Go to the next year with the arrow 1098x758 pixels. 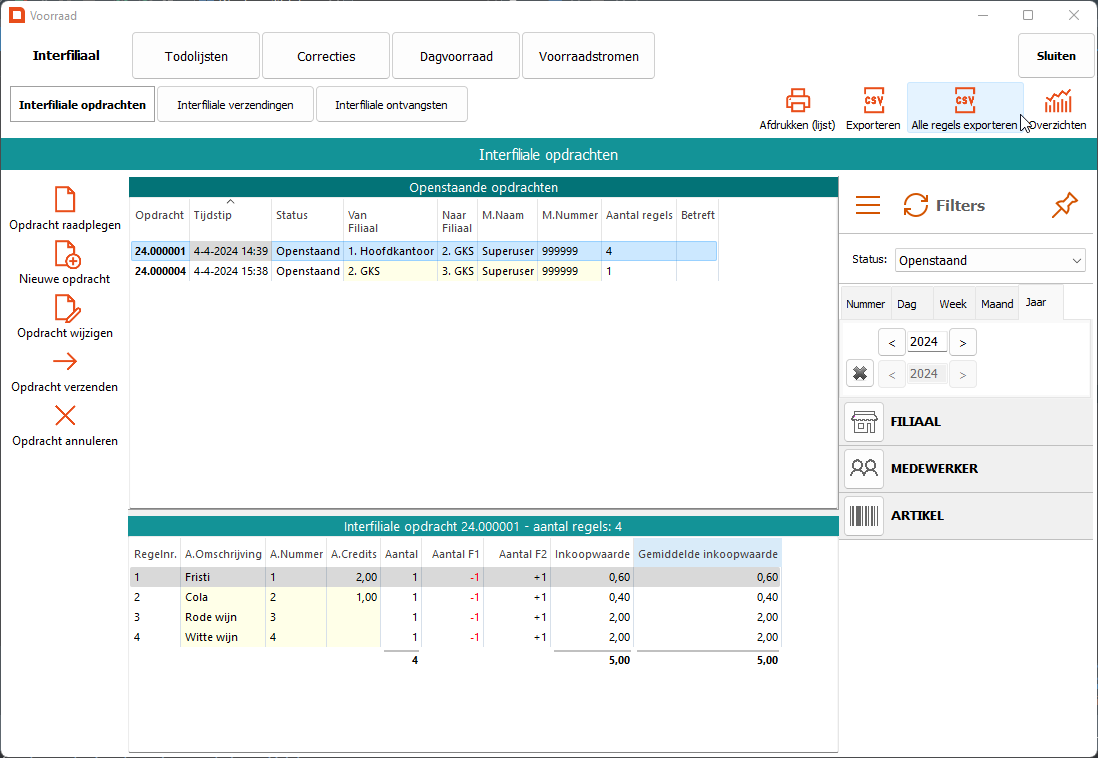(x=962, y=342)
